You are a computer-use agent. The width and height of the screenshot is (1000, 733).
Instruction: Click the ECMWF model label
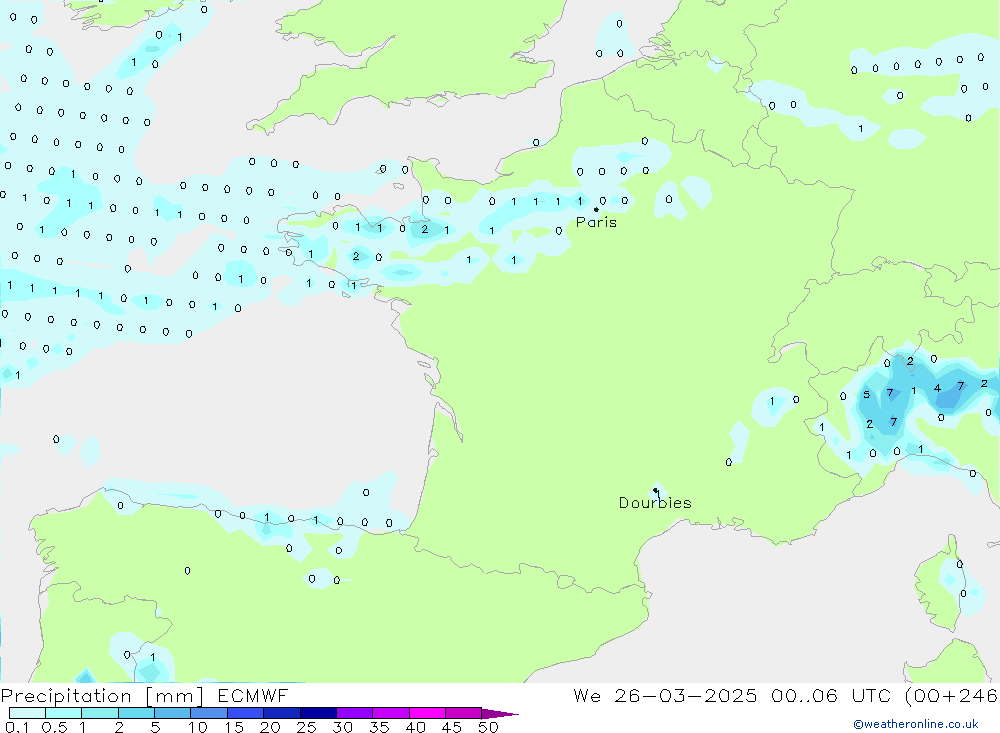click(253, 695)
